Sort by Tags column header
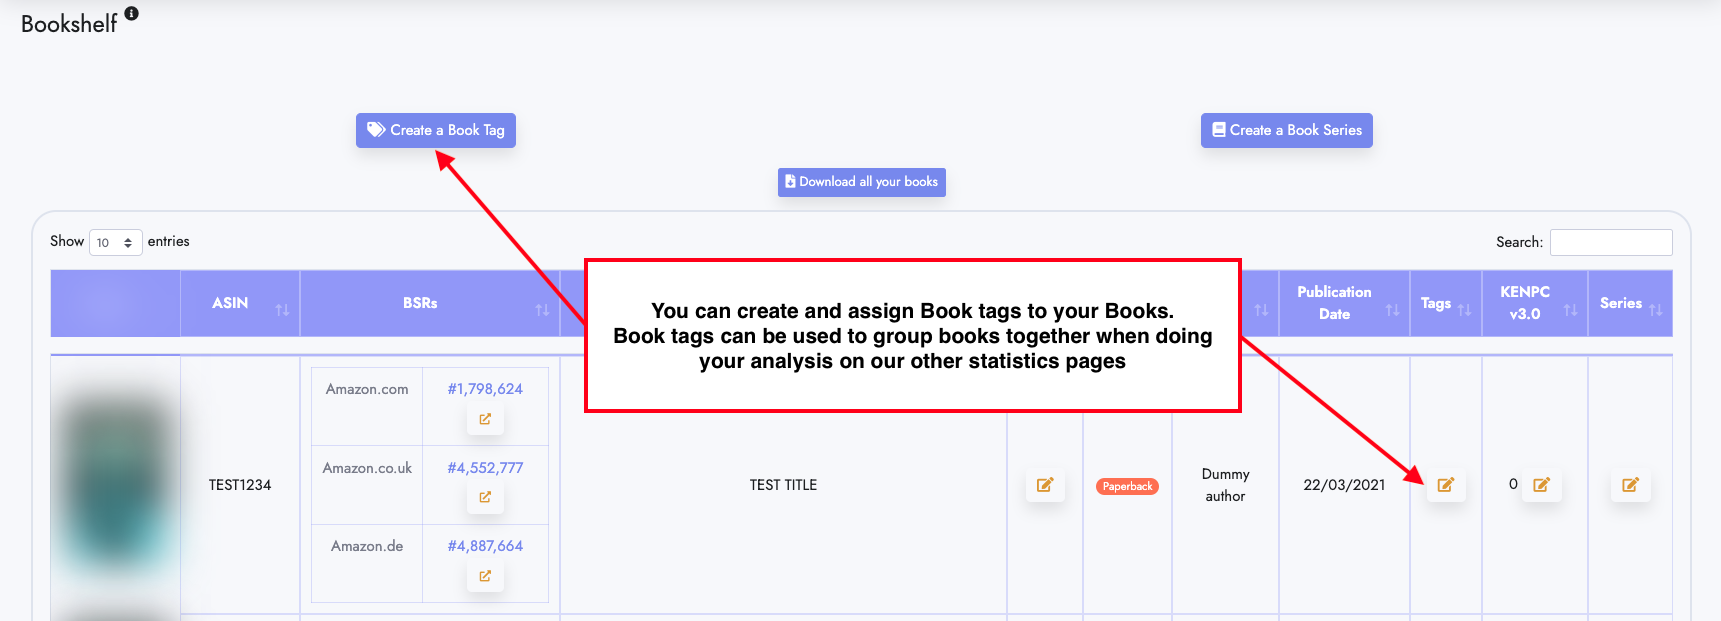The width and height of the screenshot is (1721, 621). (x=1446, y=303)
